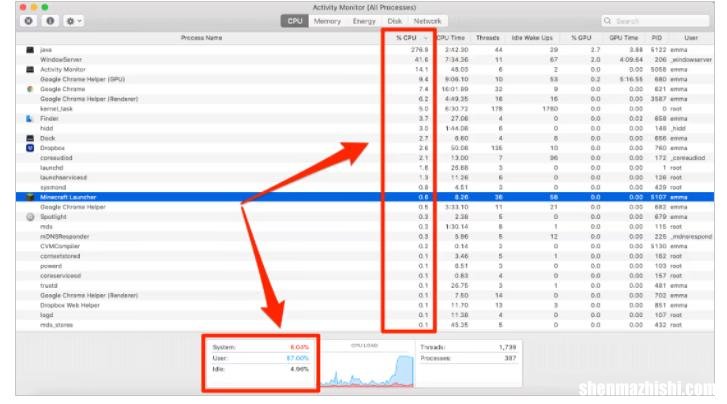Select the Activity Monitor process icon
The image size is (727, 404).
pyautogui.click(x=30, y=70)
